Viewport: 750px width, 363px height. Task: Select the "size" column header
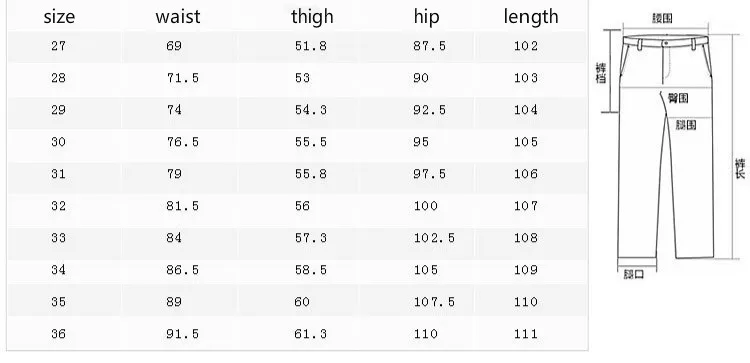pyautogui.click(x=59, y=17)
